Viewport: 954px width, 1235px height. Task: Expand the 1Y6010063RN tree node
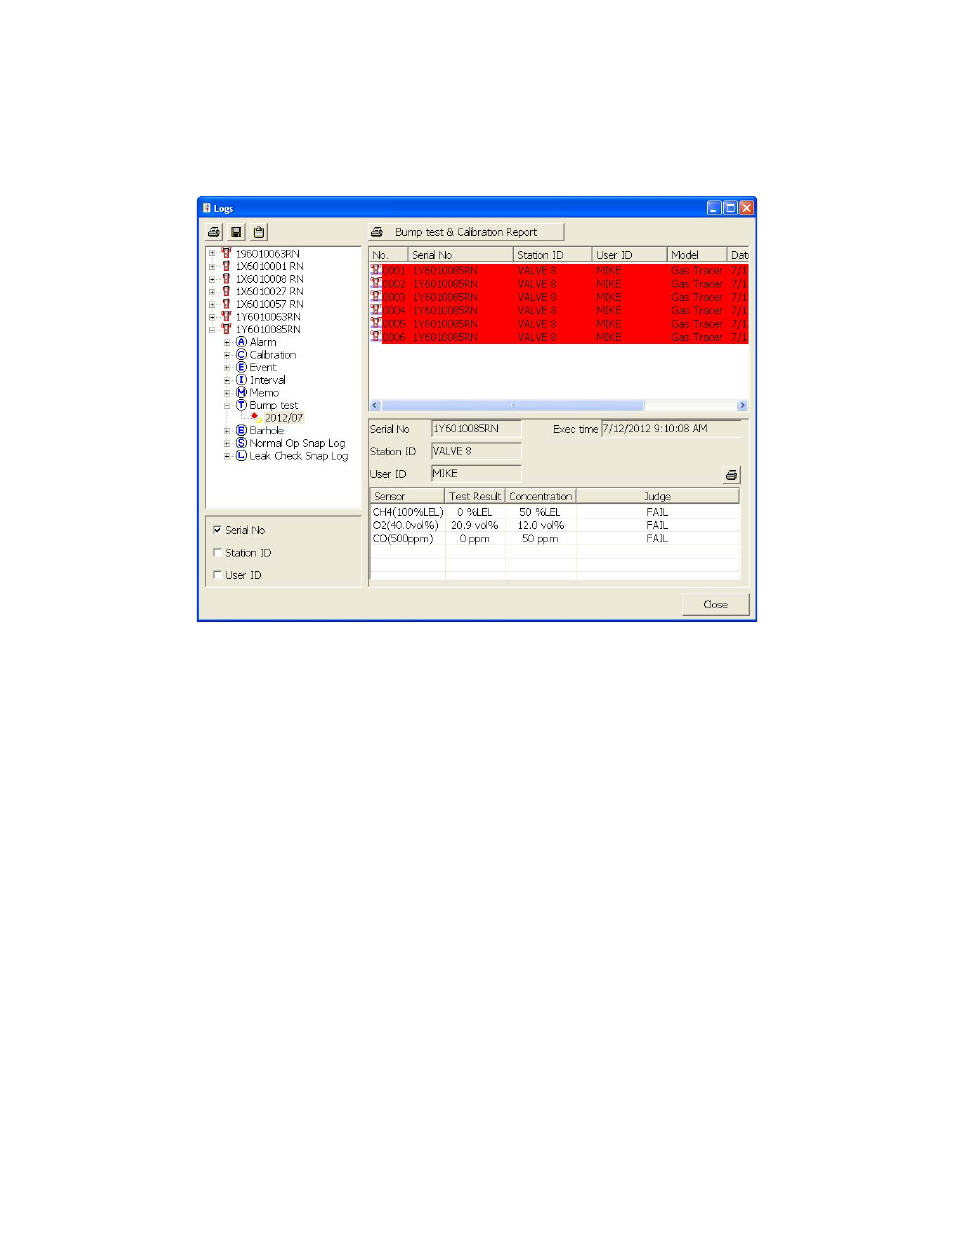pos(212,317)
